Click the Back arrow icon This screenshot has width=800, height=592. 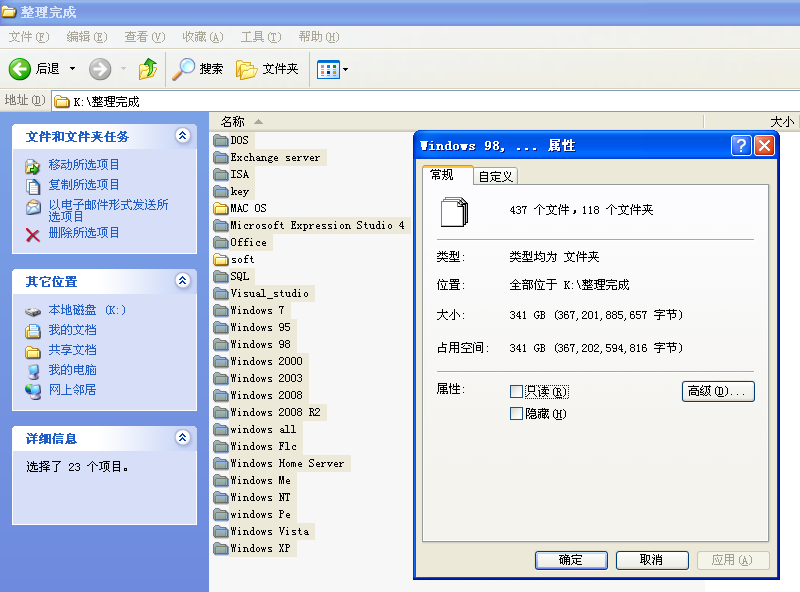[20, 69]
